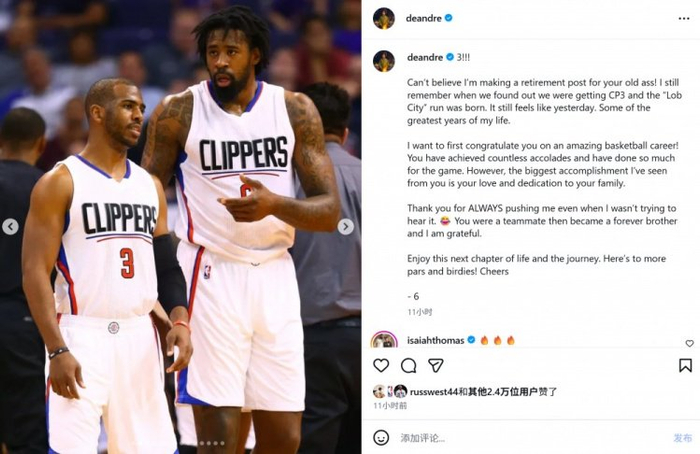Image resolution: width=700 pixels, height=454 pixels.
Task: Open the emoji picker in comment box
Action: tap(381, 437)
